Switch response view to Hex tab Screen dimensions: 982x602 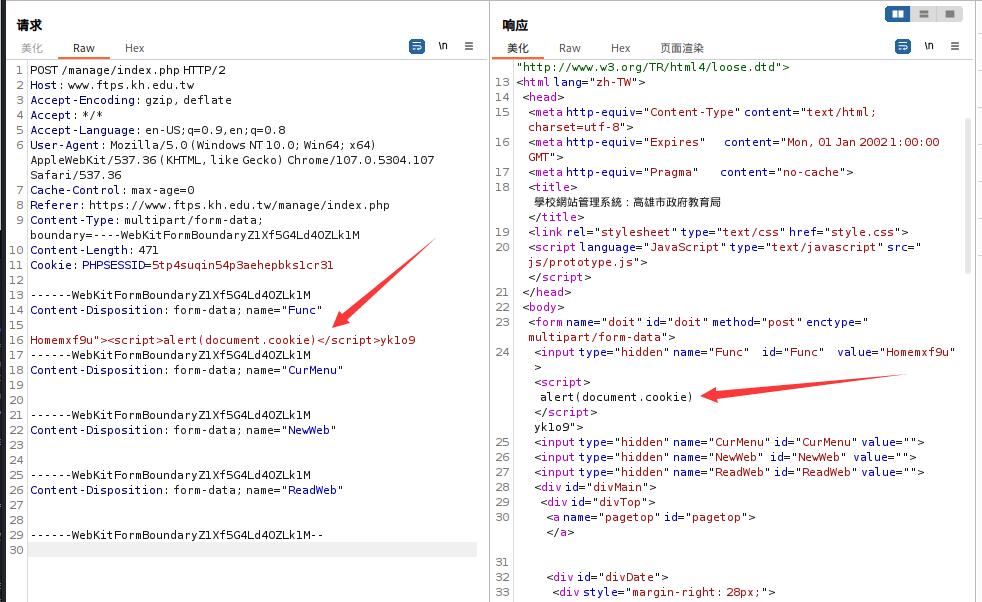pos(620,48)
